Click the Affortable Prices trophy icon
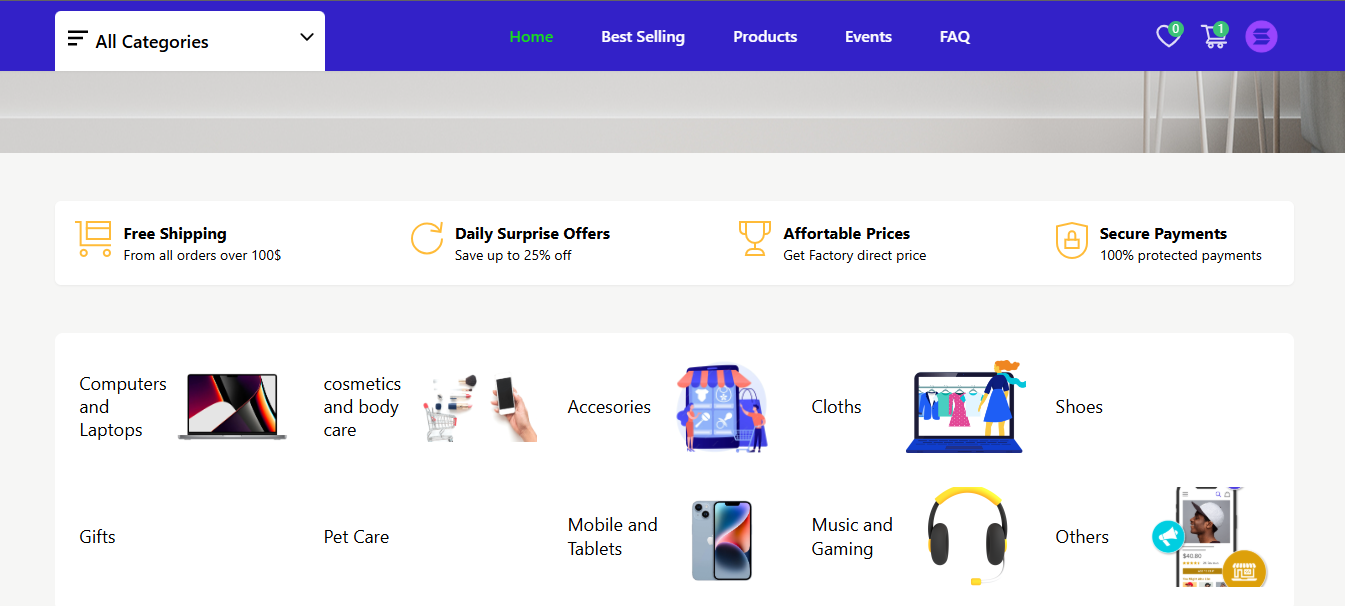 pos(754,240)
